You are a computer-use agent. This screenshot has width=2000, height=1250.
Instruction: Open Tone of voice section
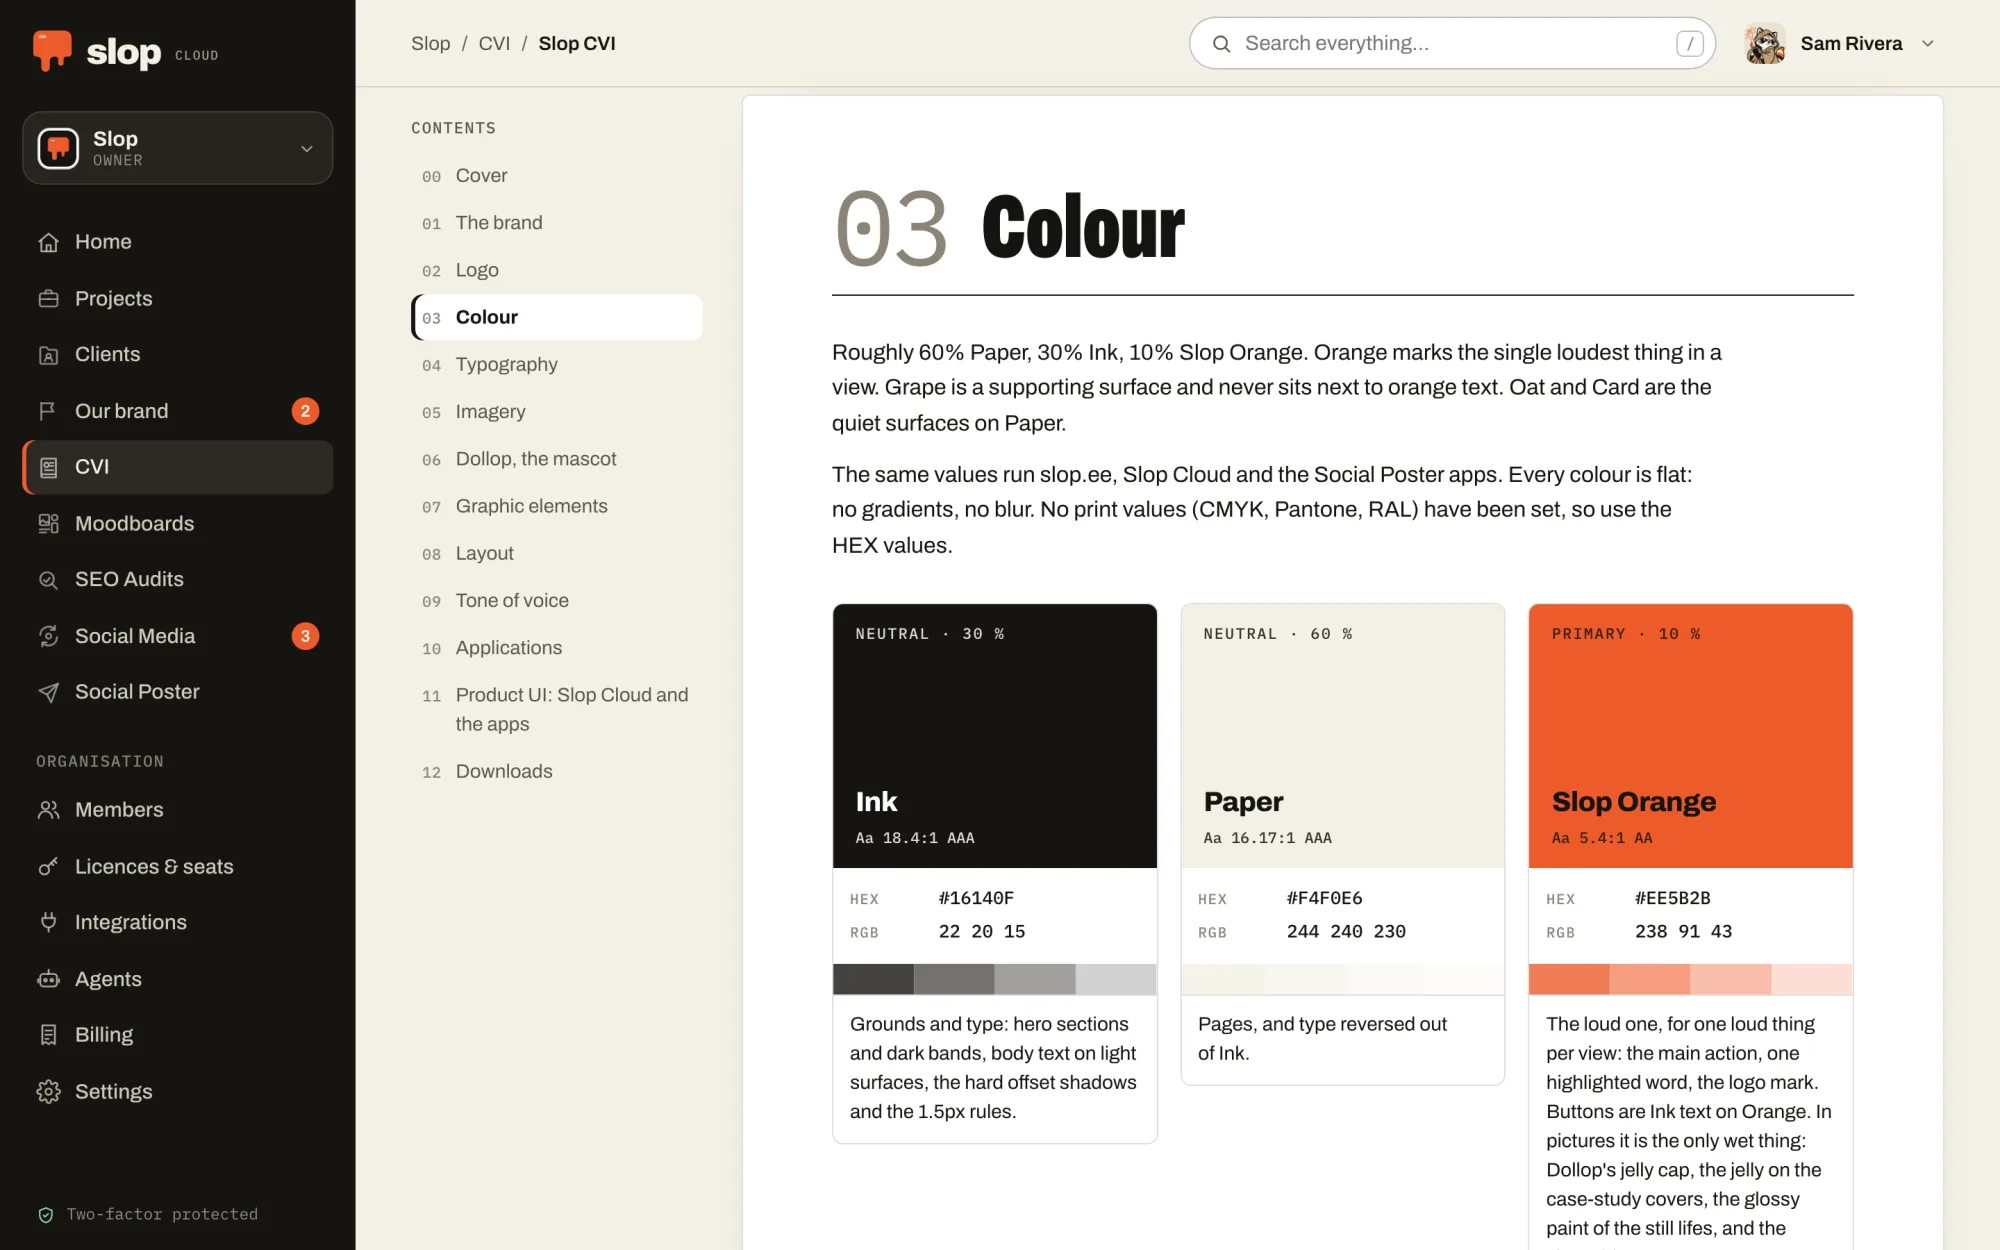tap(556, 601)
